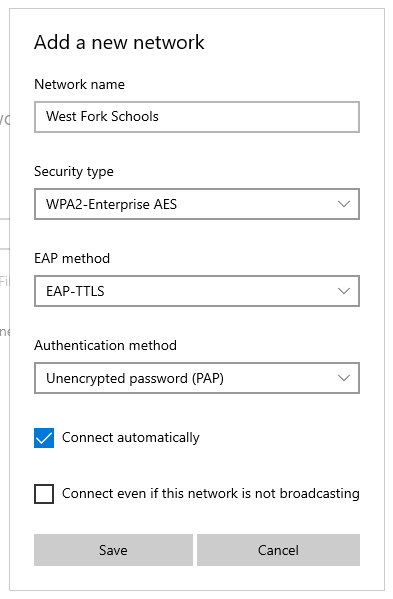Viewport: 393px width, 599px height.
Task: Open the Security type dropdown
Action: pos(197,204)
